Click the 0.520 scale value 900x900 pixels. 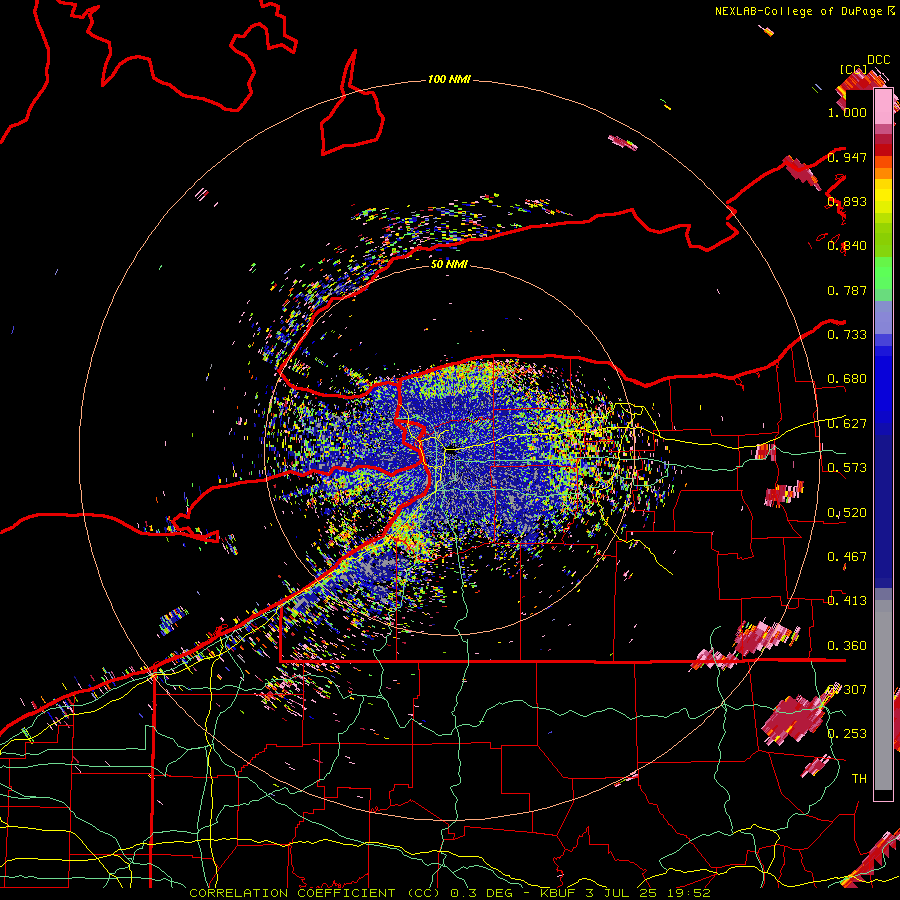847,513
